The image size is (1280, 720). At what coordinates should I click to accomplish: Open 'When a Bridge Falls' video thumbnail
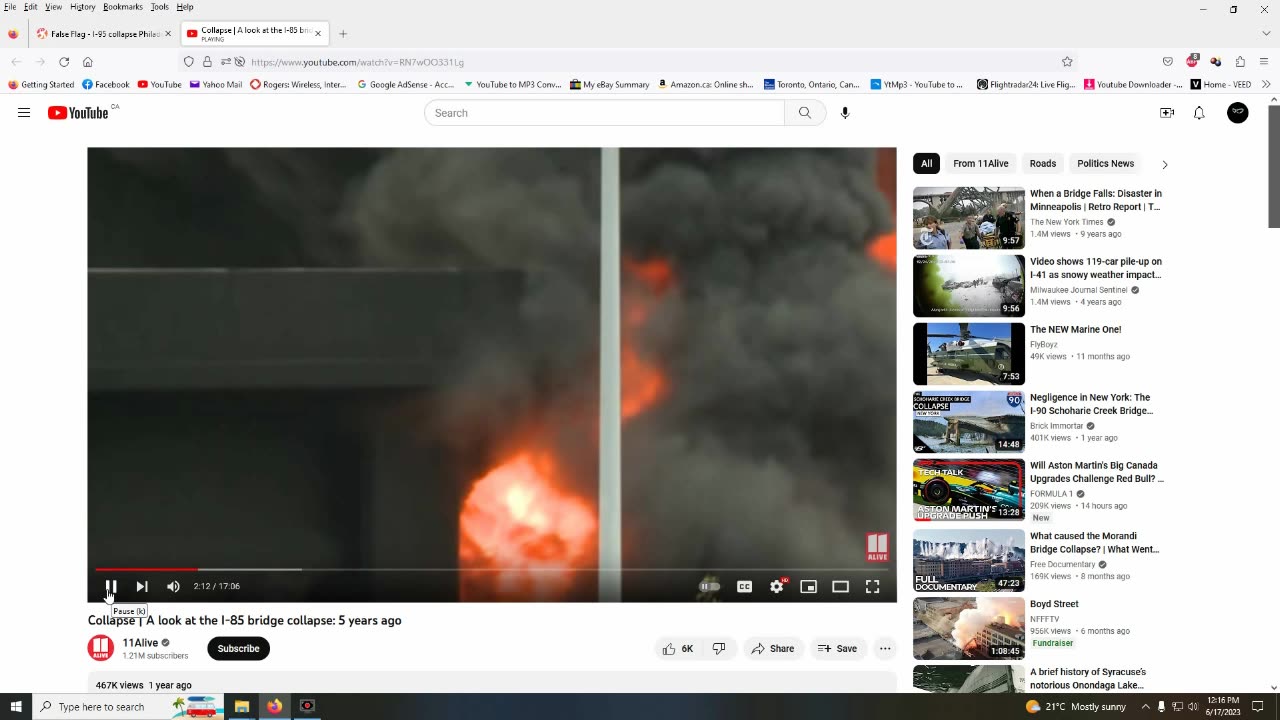[x=969, y=218]
